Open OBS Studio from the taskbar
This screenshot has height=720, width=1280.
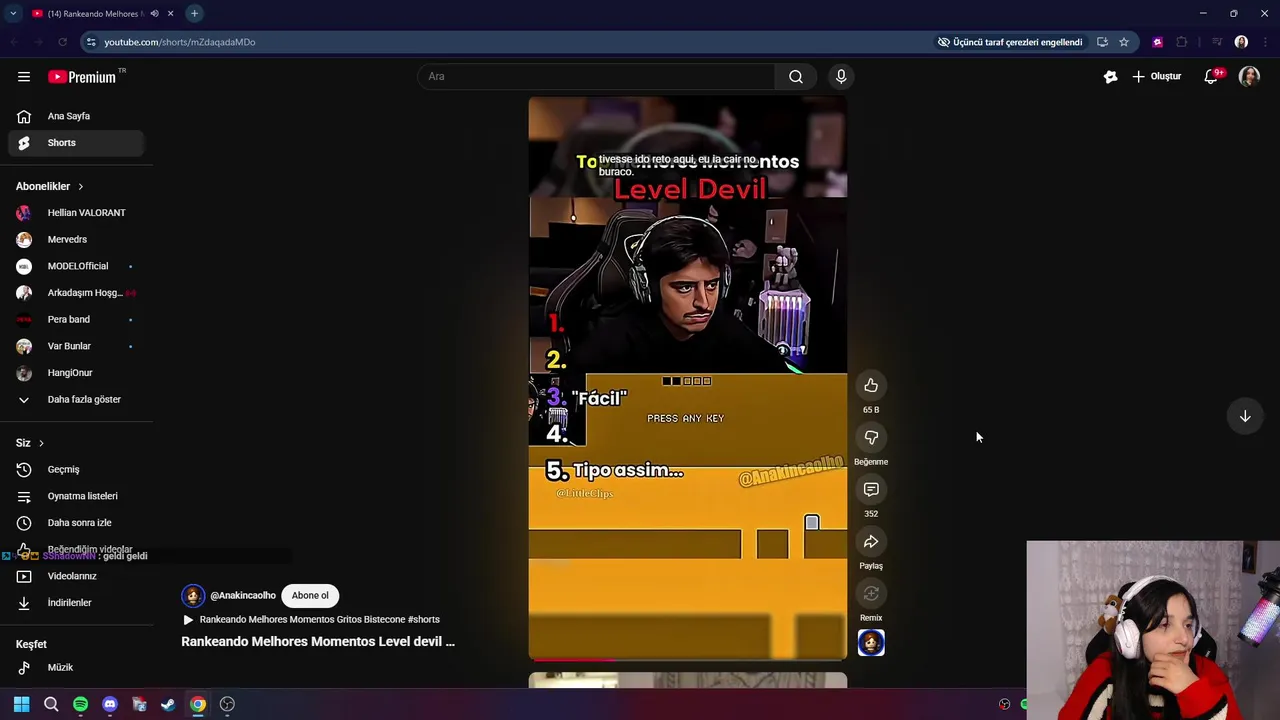pyautogui.click(x=227, y=704)
